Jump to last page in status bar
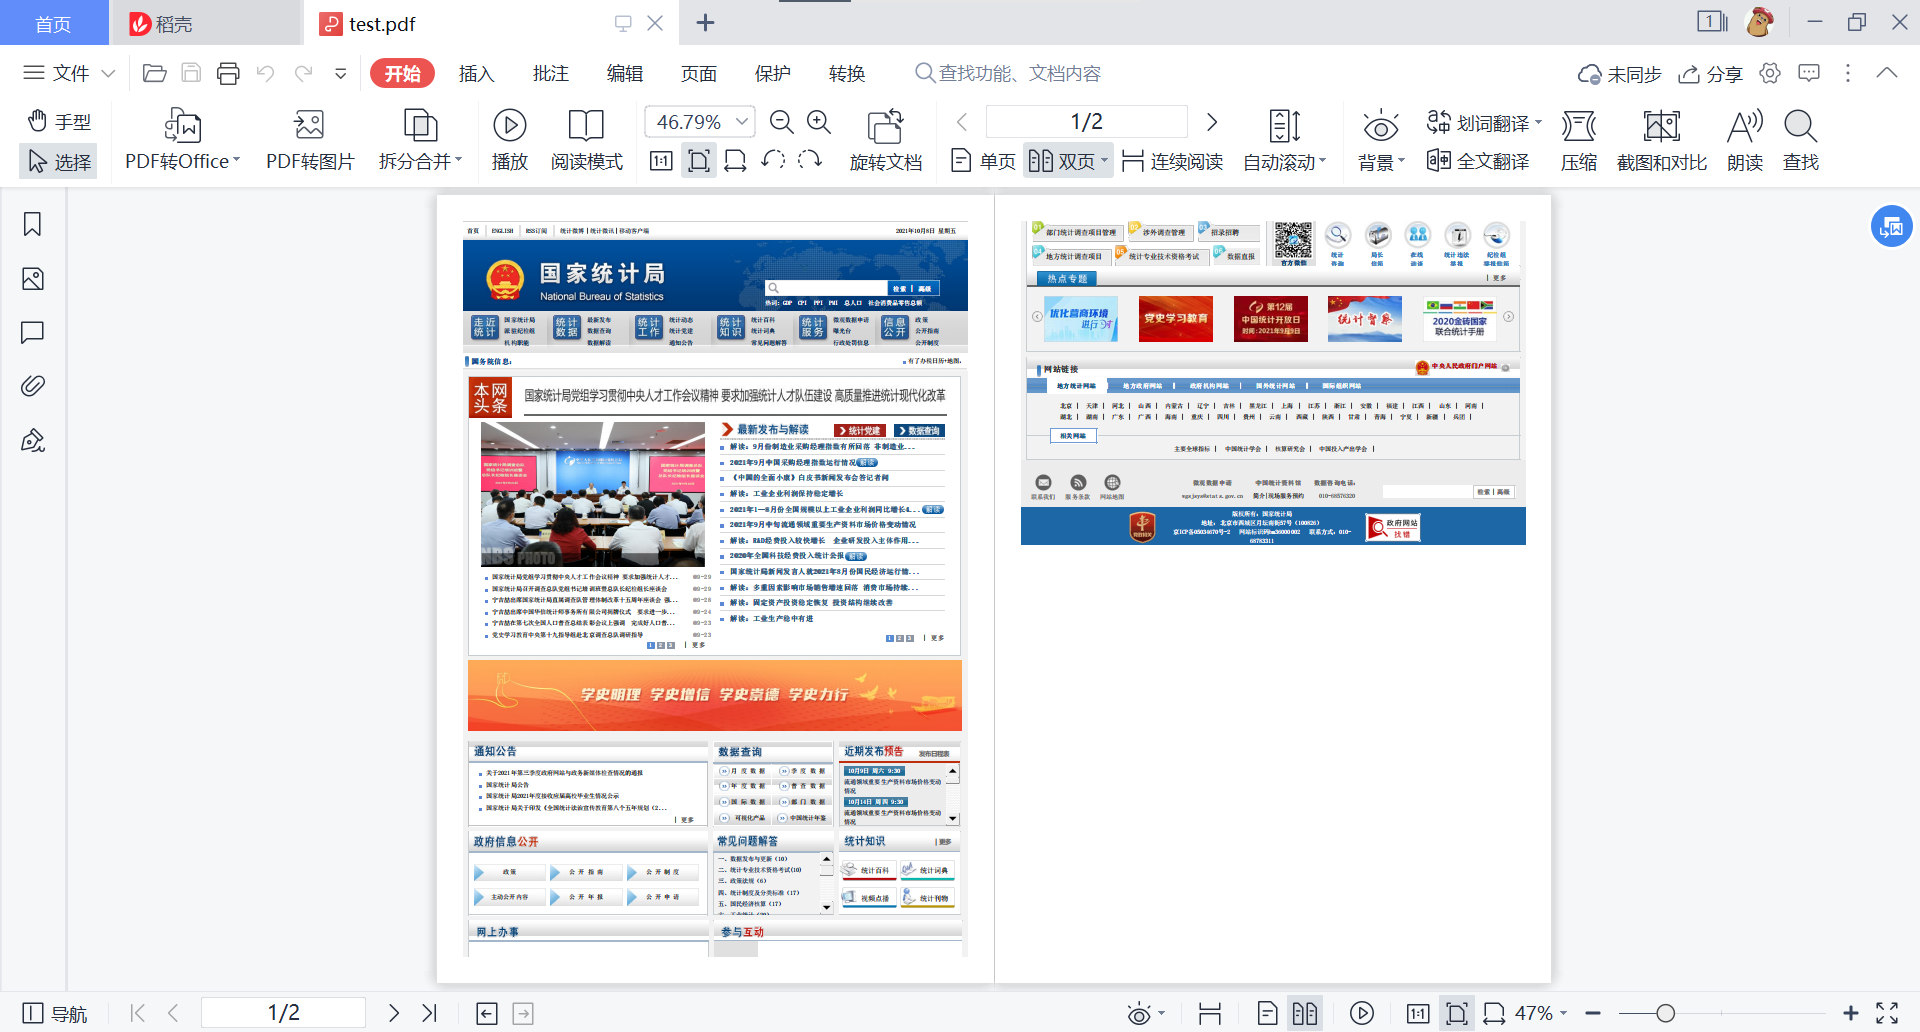 tap(429, 1013)
